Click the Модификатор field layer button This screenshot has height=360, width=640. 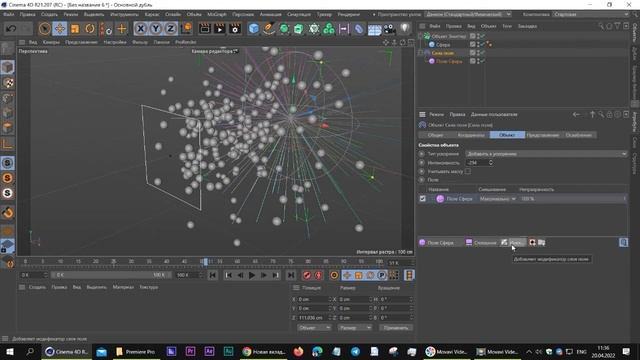[x=513, y=242]
